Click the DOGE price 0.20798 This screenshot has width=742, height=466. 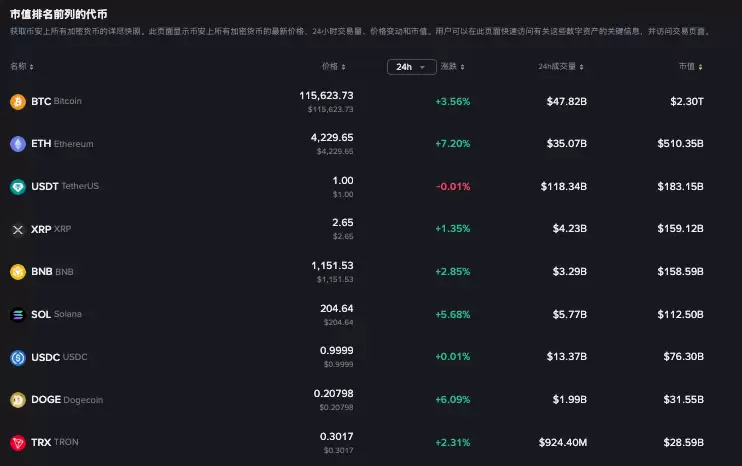click(x=332, y=394)
